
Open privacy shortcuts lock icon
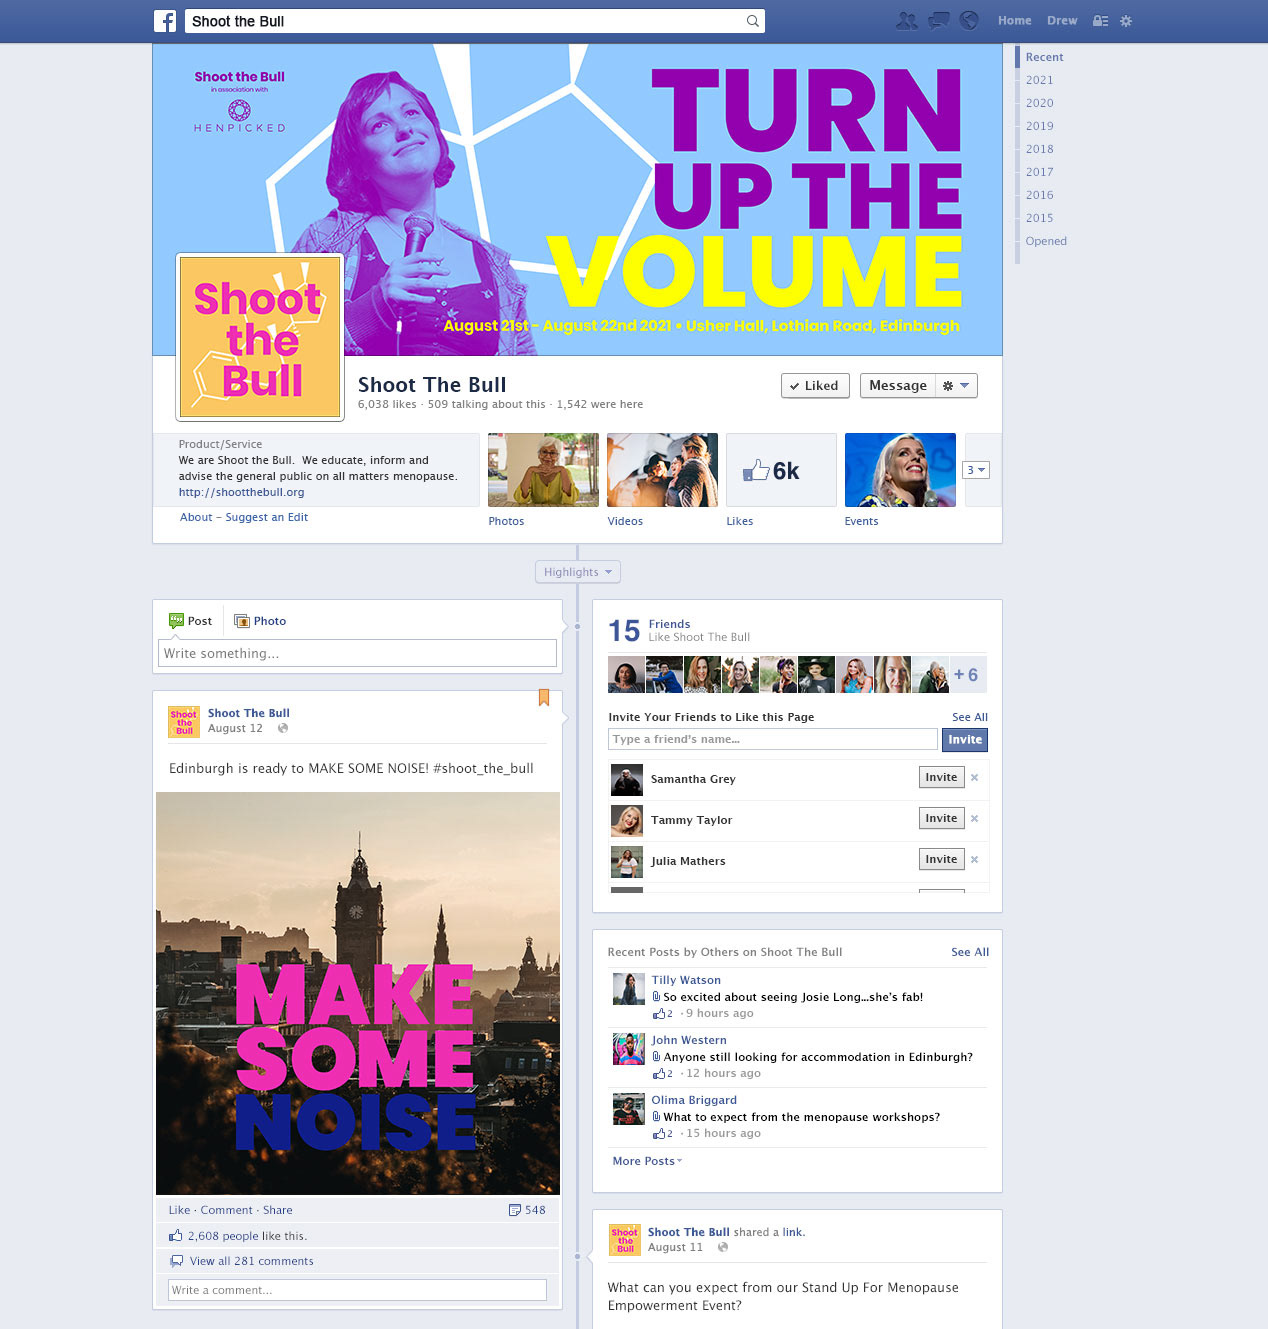(1100, 21)
